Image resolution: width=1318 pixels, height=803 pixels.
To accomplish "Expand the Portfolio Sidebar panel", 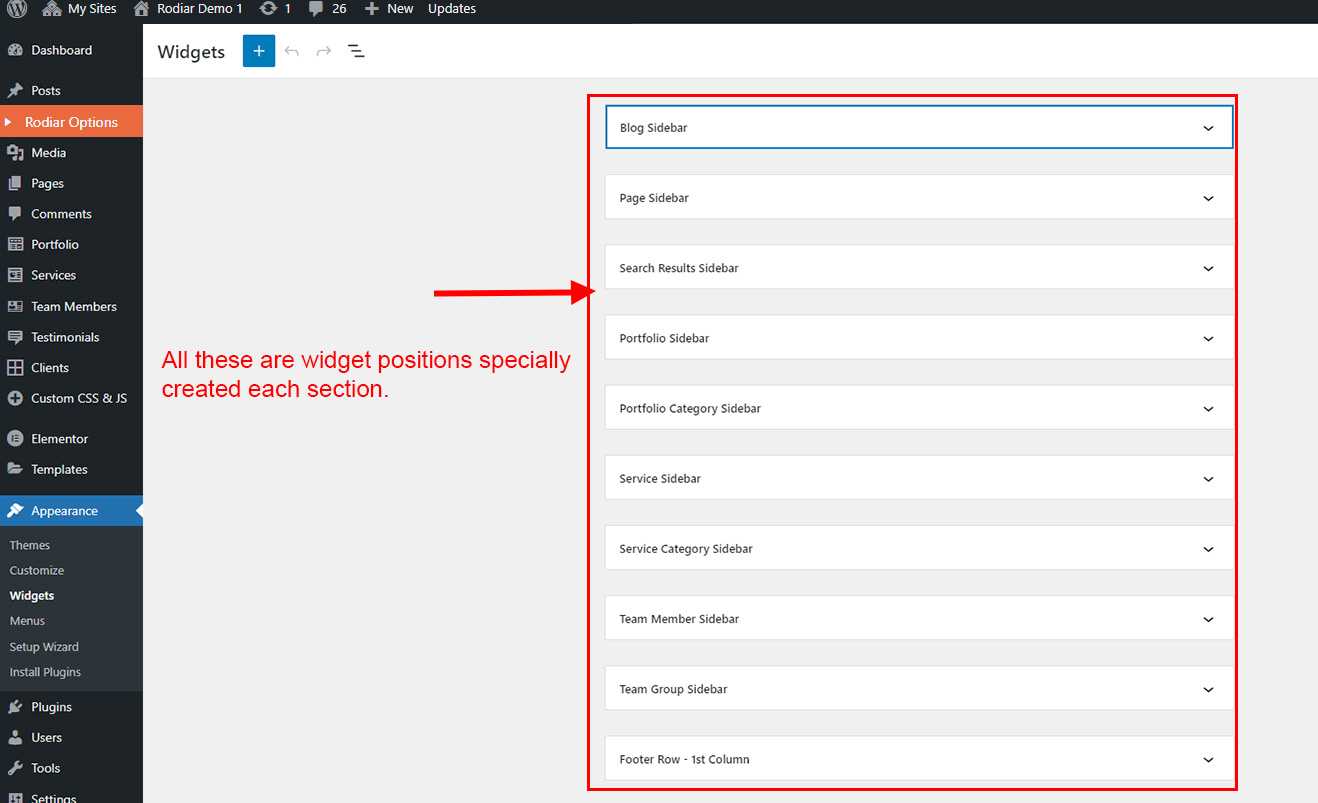I will point(1208,338).
